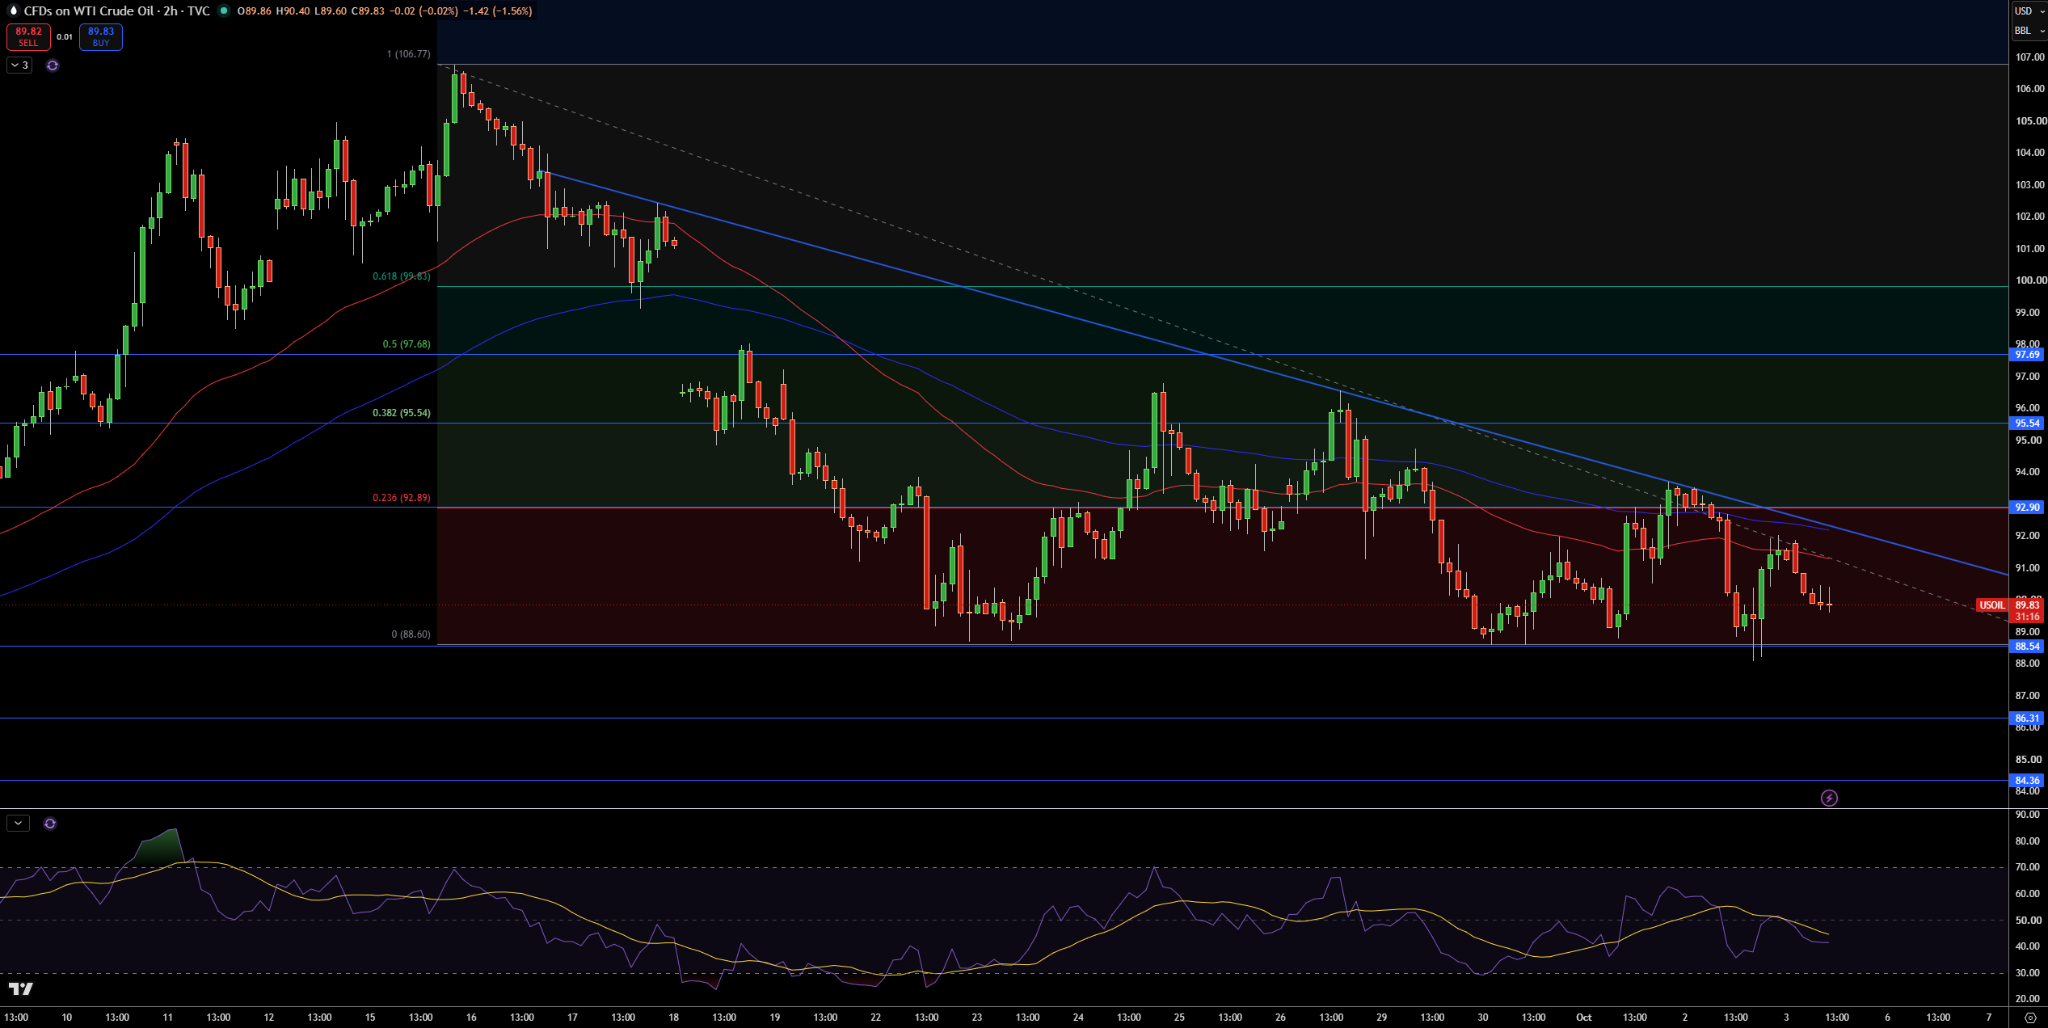The width and height of the screenshot is (2048, 1028).
Task: Click the change value −1.42 (−1.56%)
Action: click(x=498, y=11)
